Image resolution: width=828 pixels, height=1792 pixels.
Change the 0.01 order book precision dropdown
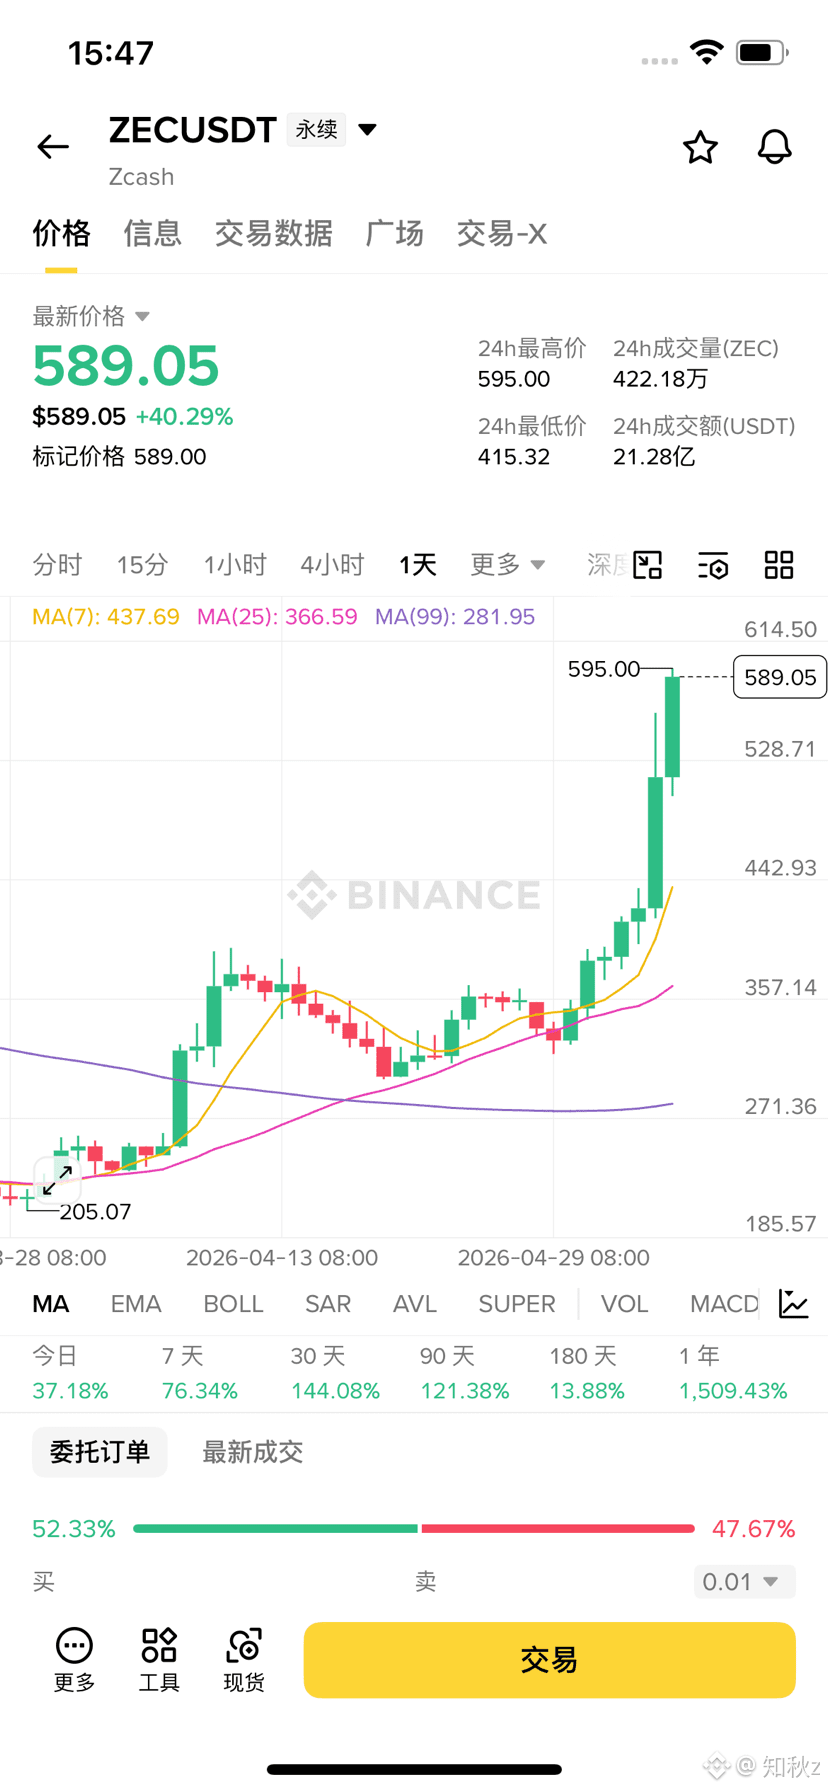point(744,1582)
